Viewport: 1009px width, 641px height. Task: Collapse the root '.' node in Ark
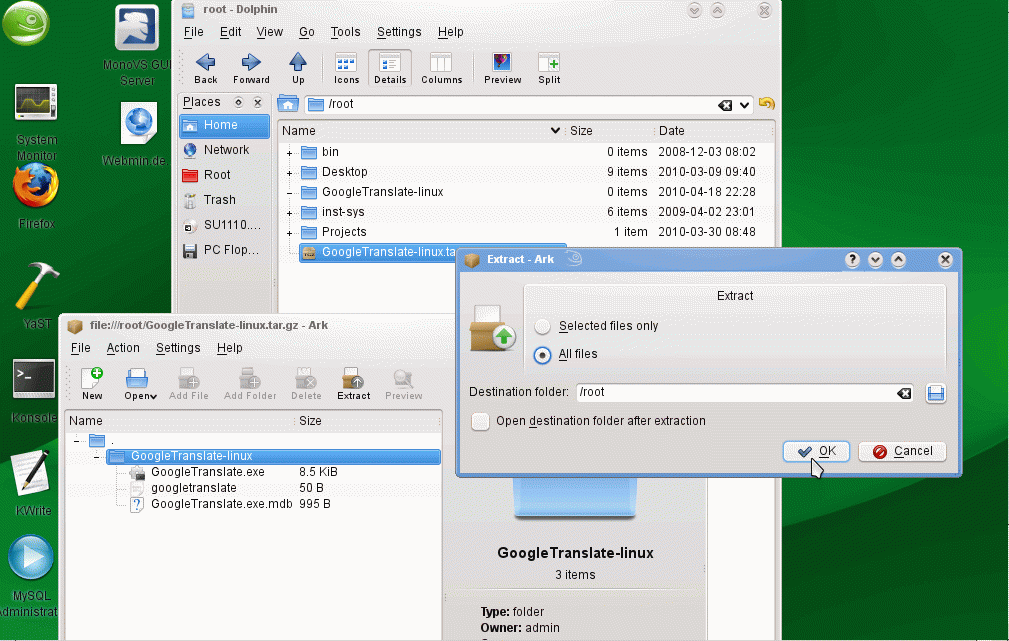(x=77, y=441)
